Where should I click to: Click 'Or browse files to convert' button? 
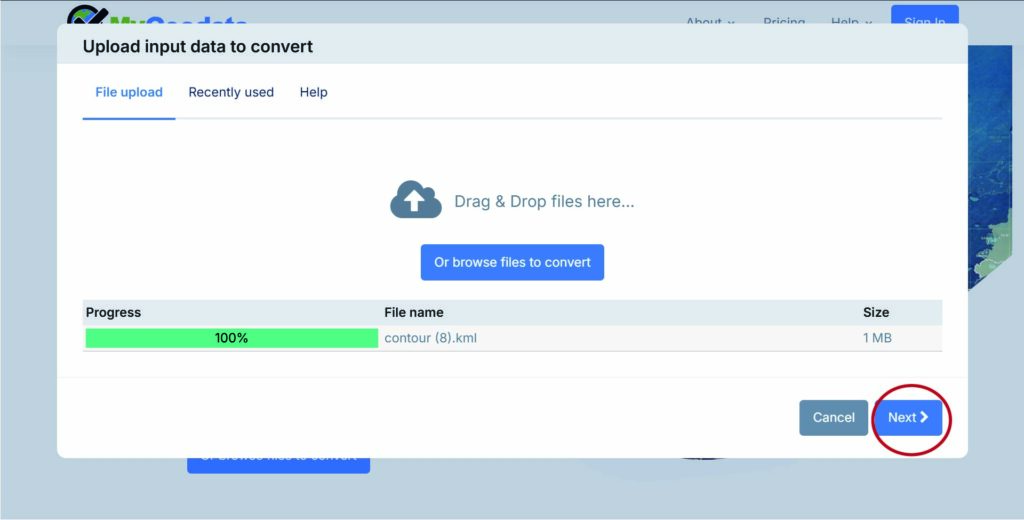pyautogui.click(x=512, y=262)
